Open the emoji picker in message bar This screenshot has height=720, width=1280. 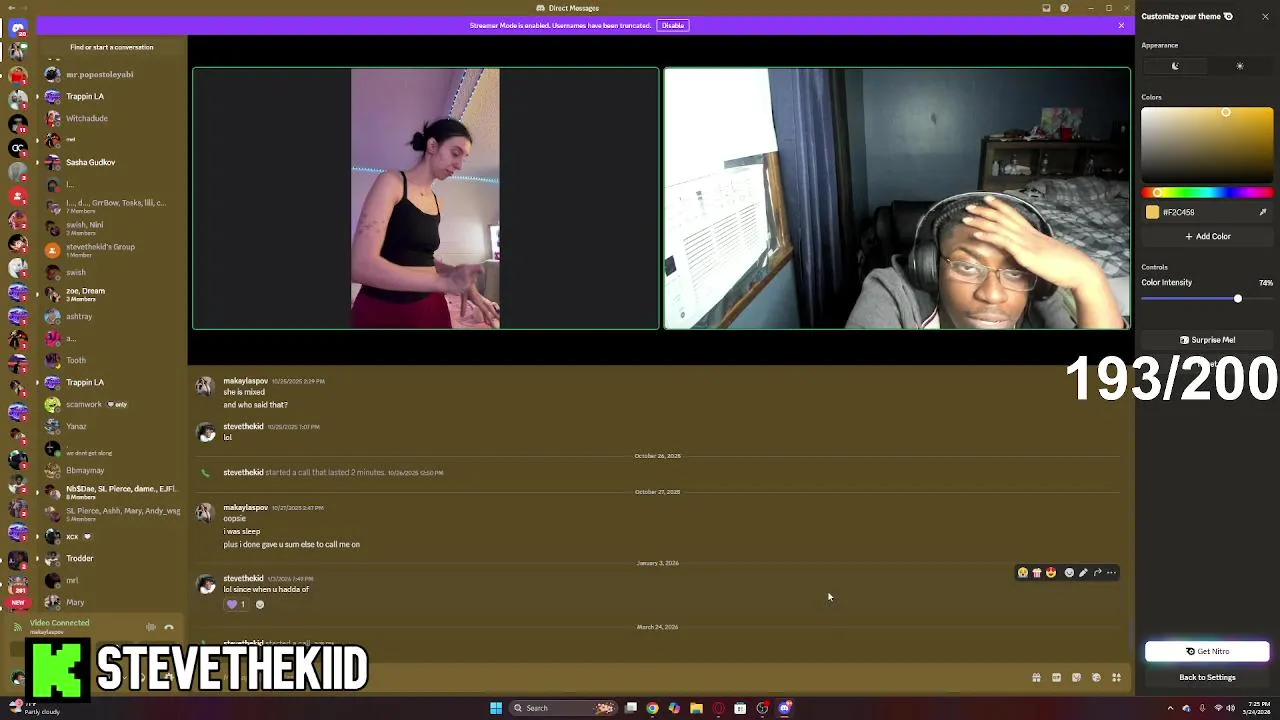pos(1096,677)
